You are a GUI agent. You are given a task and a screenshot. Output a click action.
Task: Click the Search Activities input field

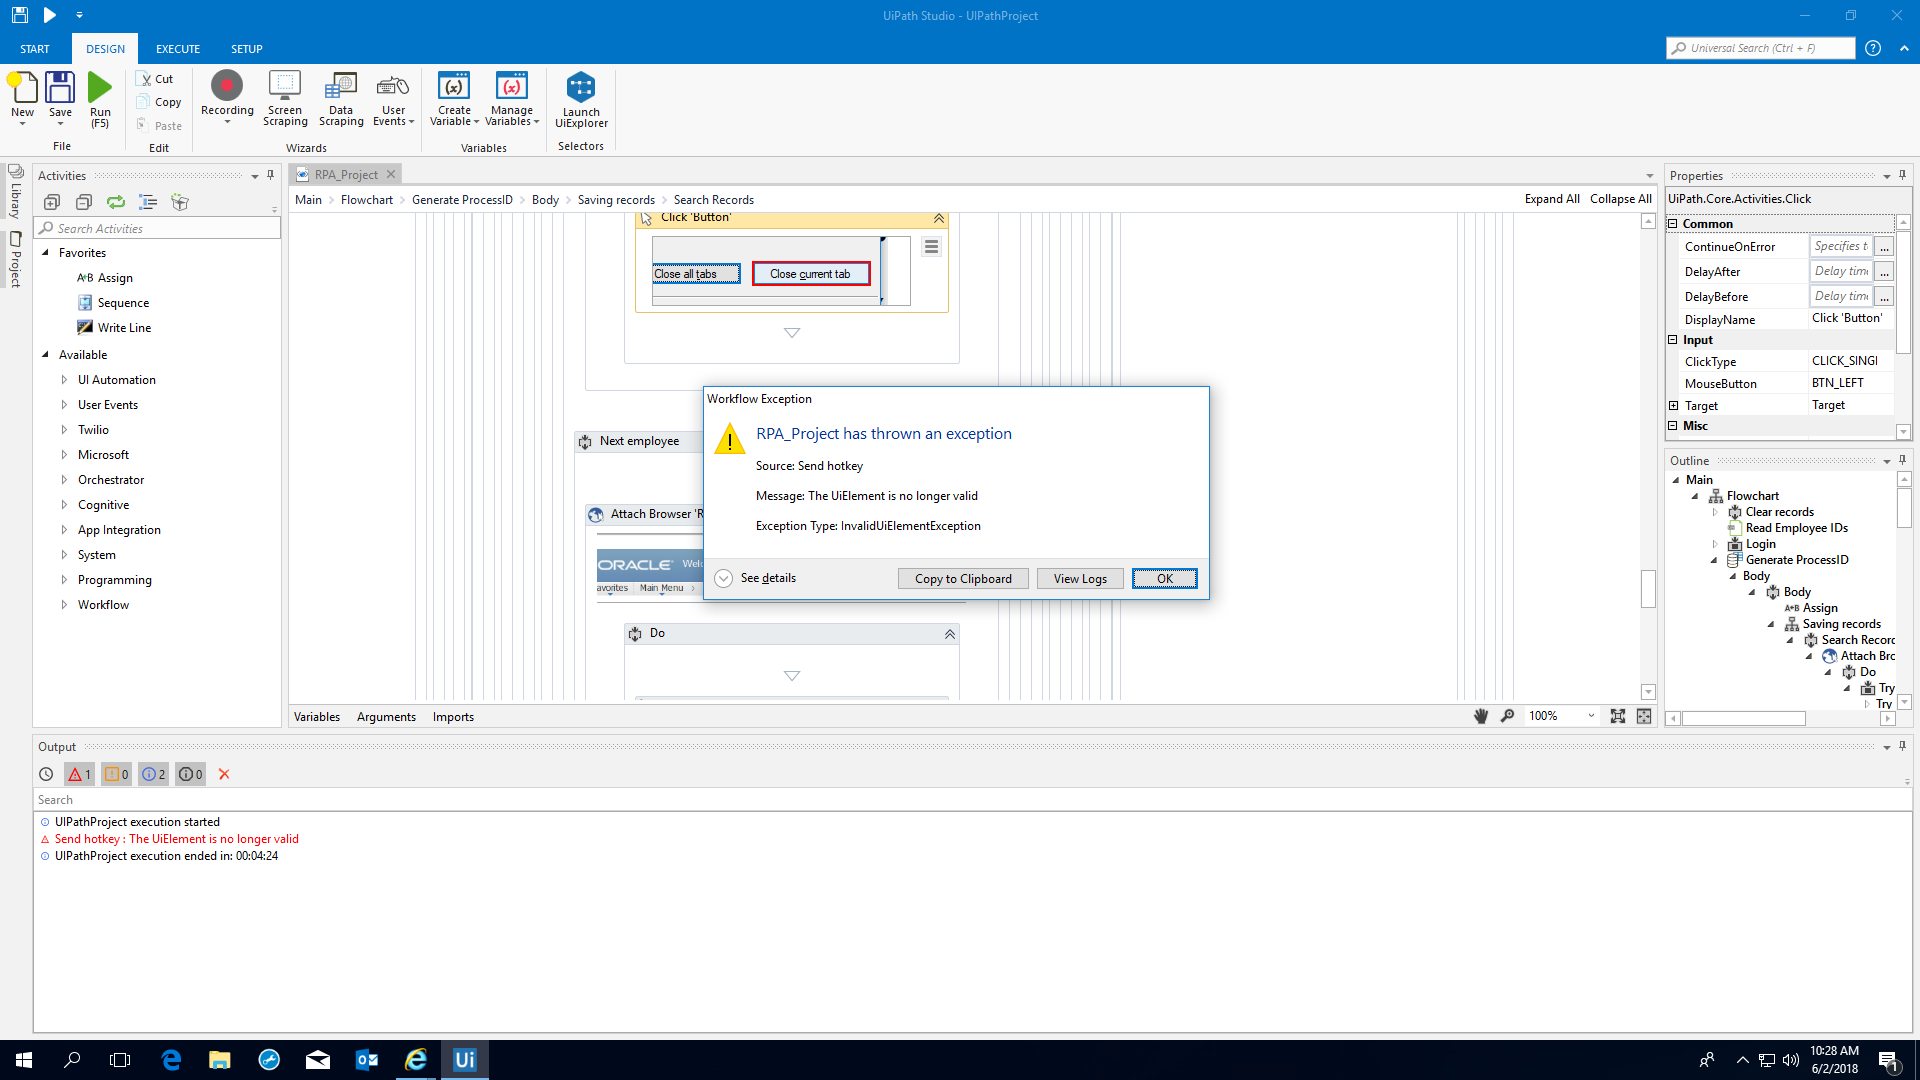click(160, 229)
